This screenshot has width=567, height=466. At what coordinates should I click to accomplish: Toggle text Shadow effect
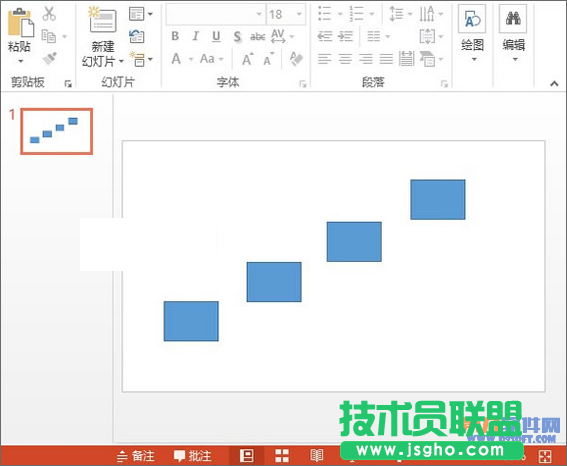(x=237, y=37)
